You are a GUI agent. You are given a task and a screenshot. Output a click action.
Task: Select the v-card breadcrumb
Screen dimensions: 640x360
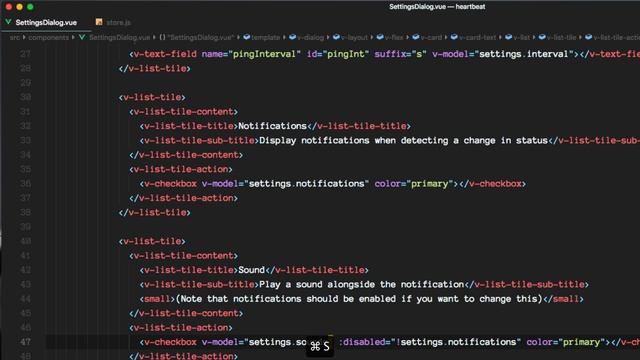431,38
